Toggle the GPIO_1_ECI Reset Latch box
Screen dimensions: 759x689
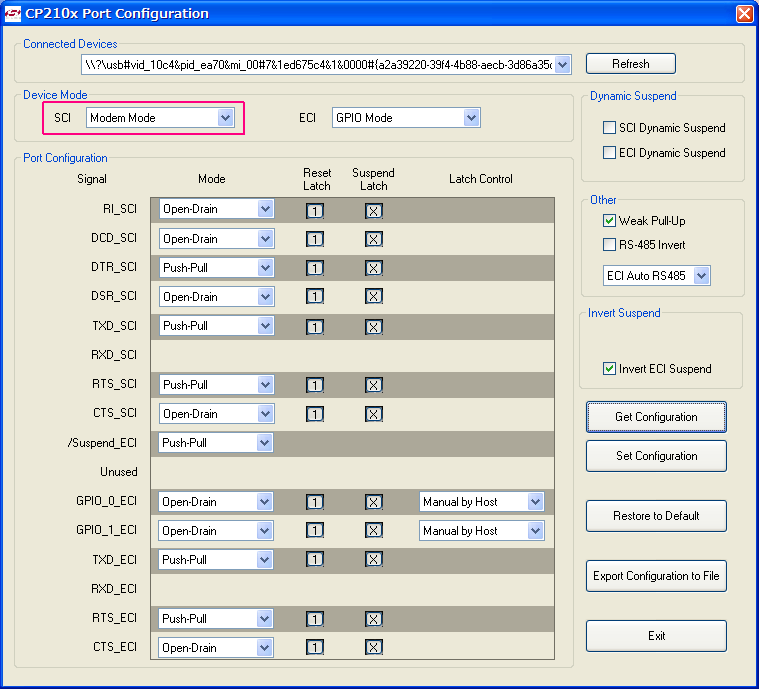point(315,530)
